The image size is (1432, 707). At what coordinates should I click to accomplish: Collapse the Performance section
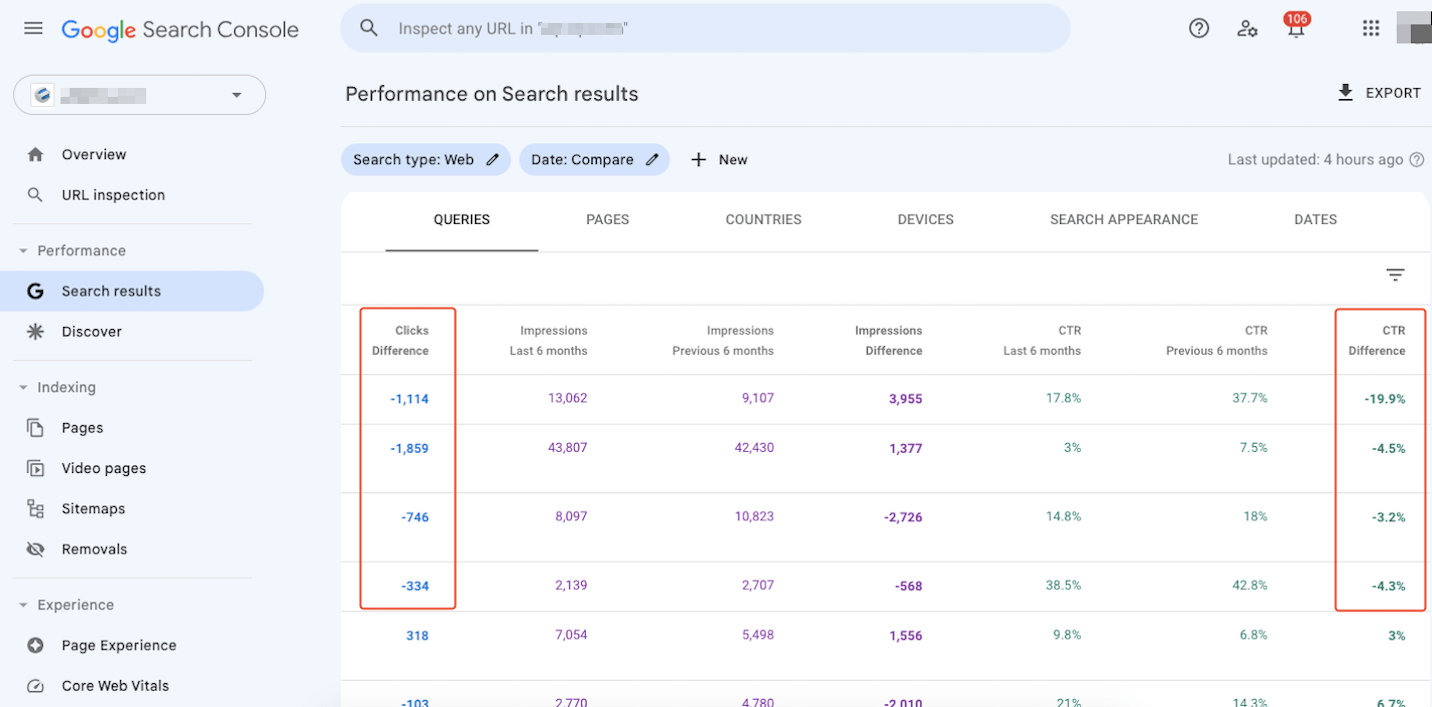click(x=23, y=251)
